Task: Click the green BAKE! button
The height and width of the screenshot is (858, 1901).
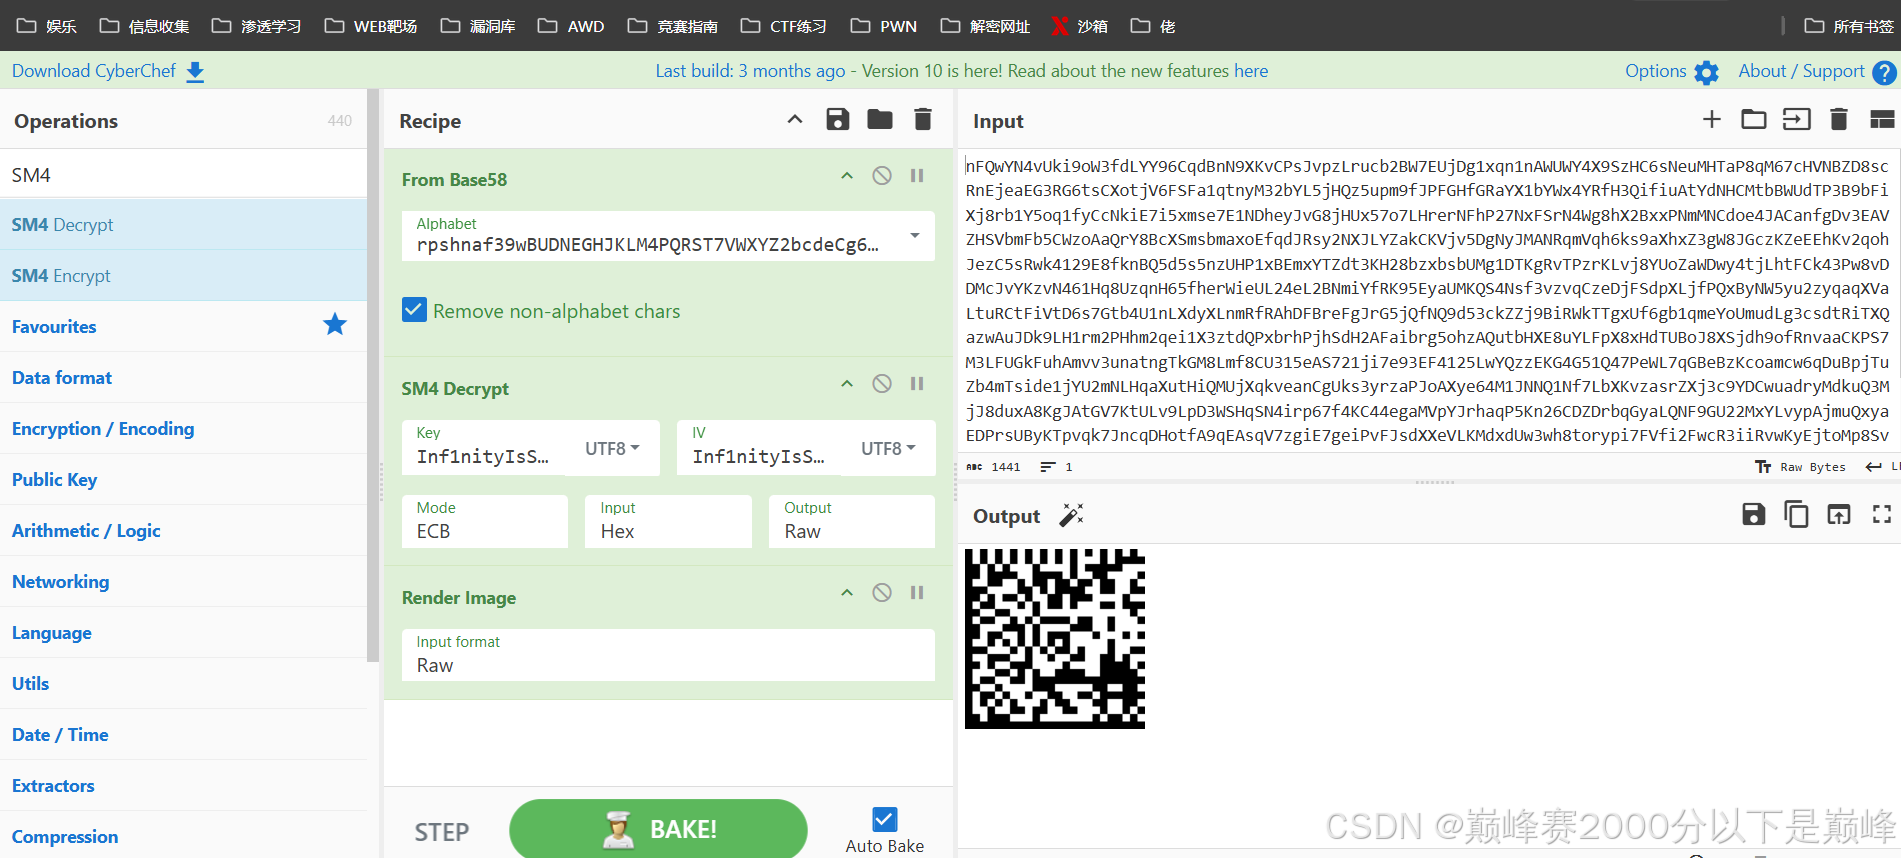Action: pyautogui.click(x=658, y=829)
